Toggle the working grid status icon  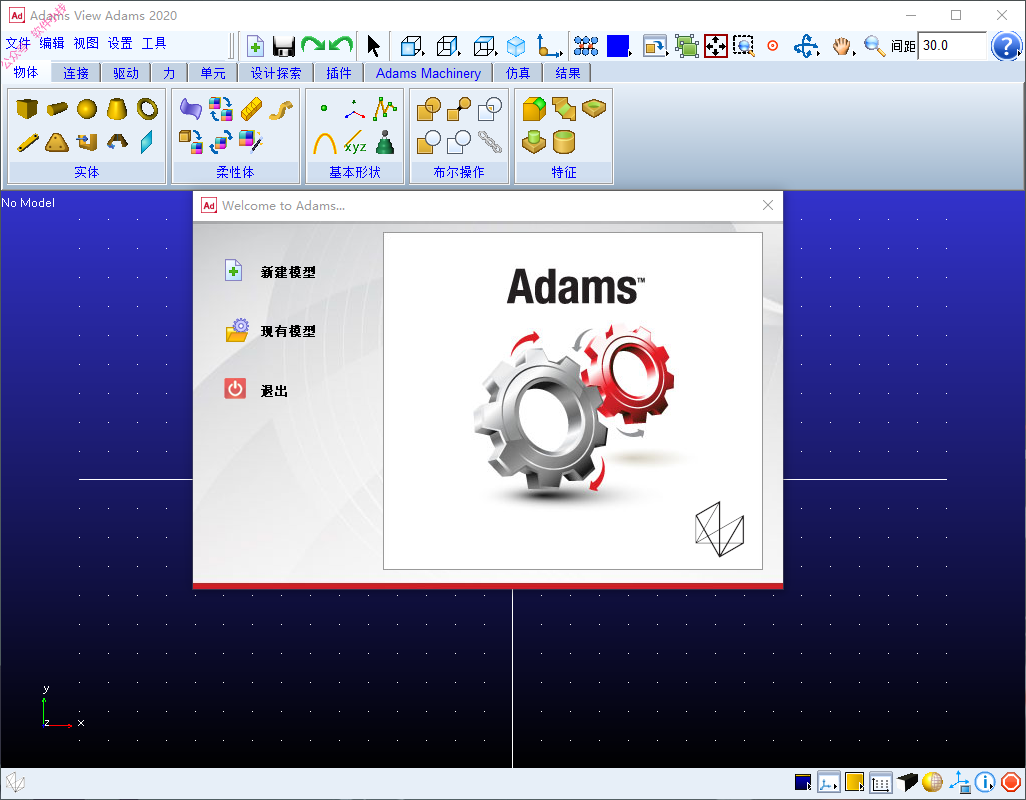pos(881,782)
